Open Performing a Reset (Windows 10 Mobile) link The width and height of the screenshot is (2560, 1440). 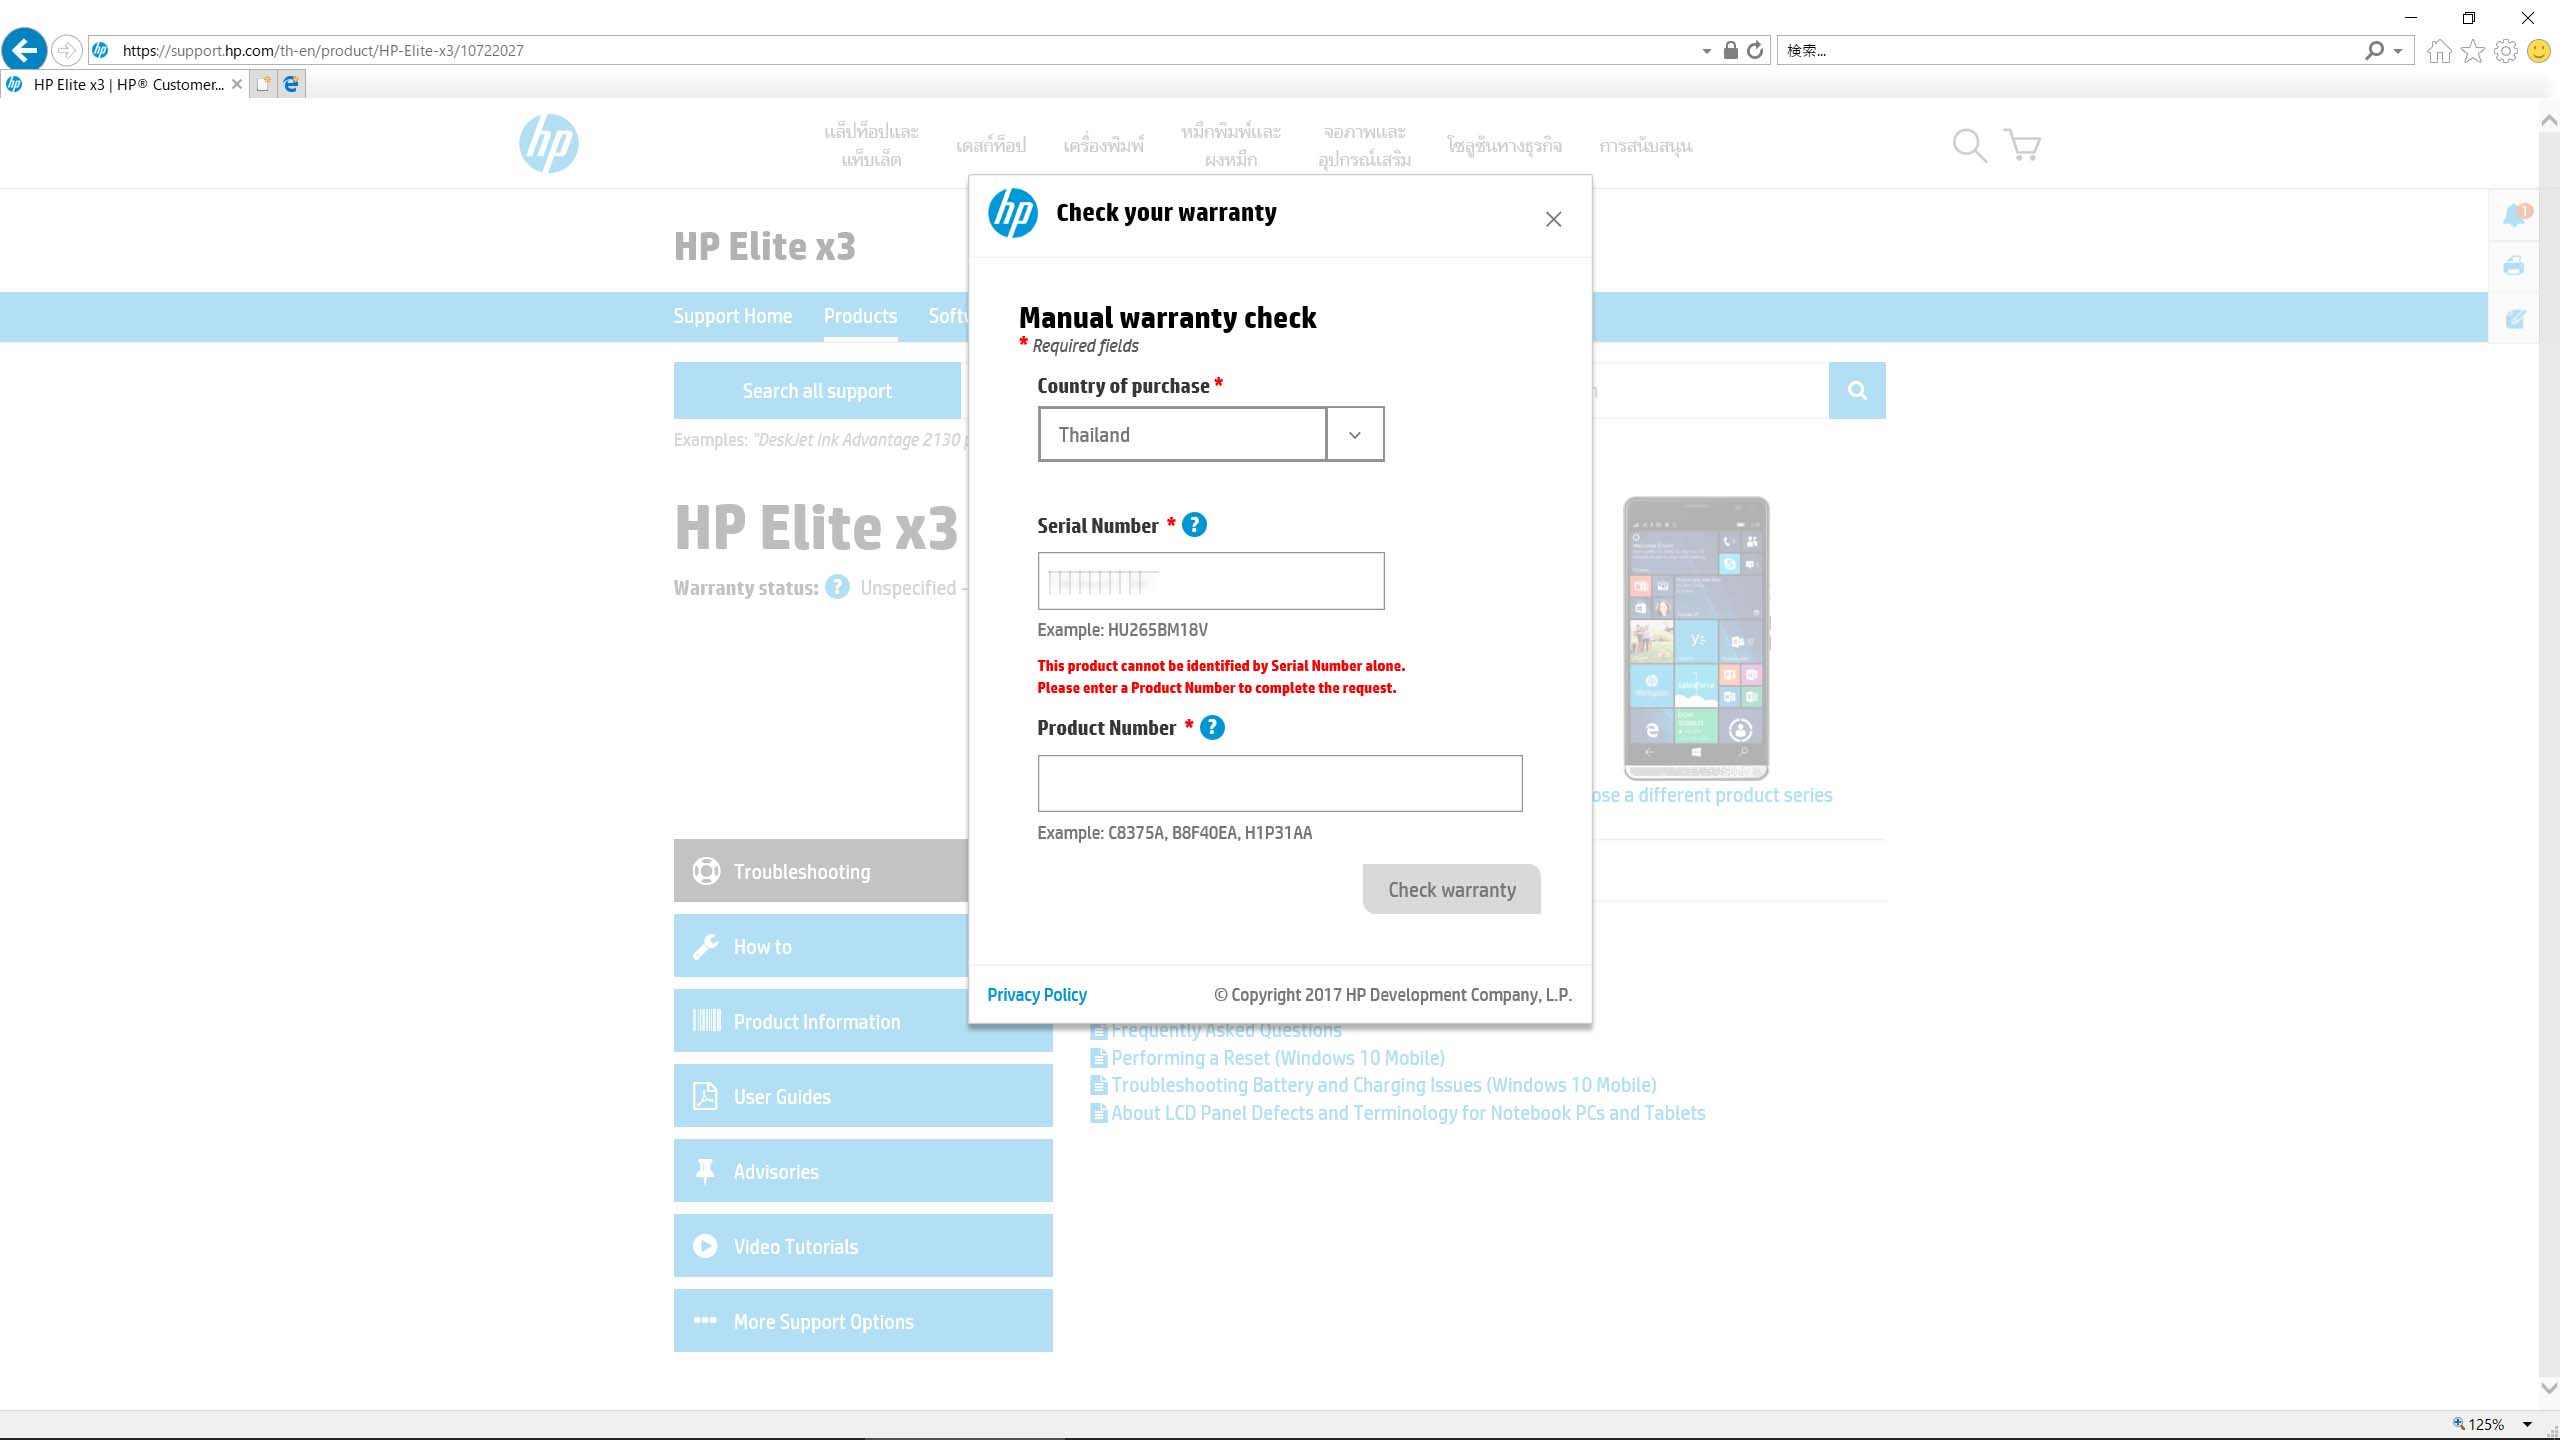[x=1277, y=1058]
